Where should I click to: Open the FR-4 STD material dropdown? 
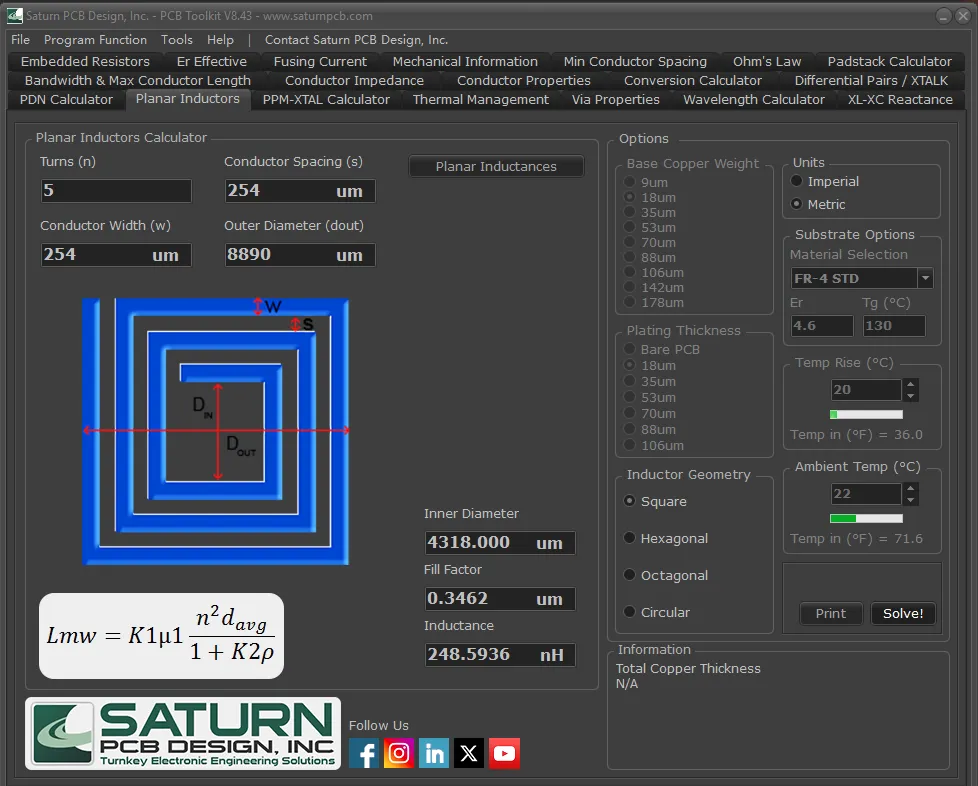(926, 278)
